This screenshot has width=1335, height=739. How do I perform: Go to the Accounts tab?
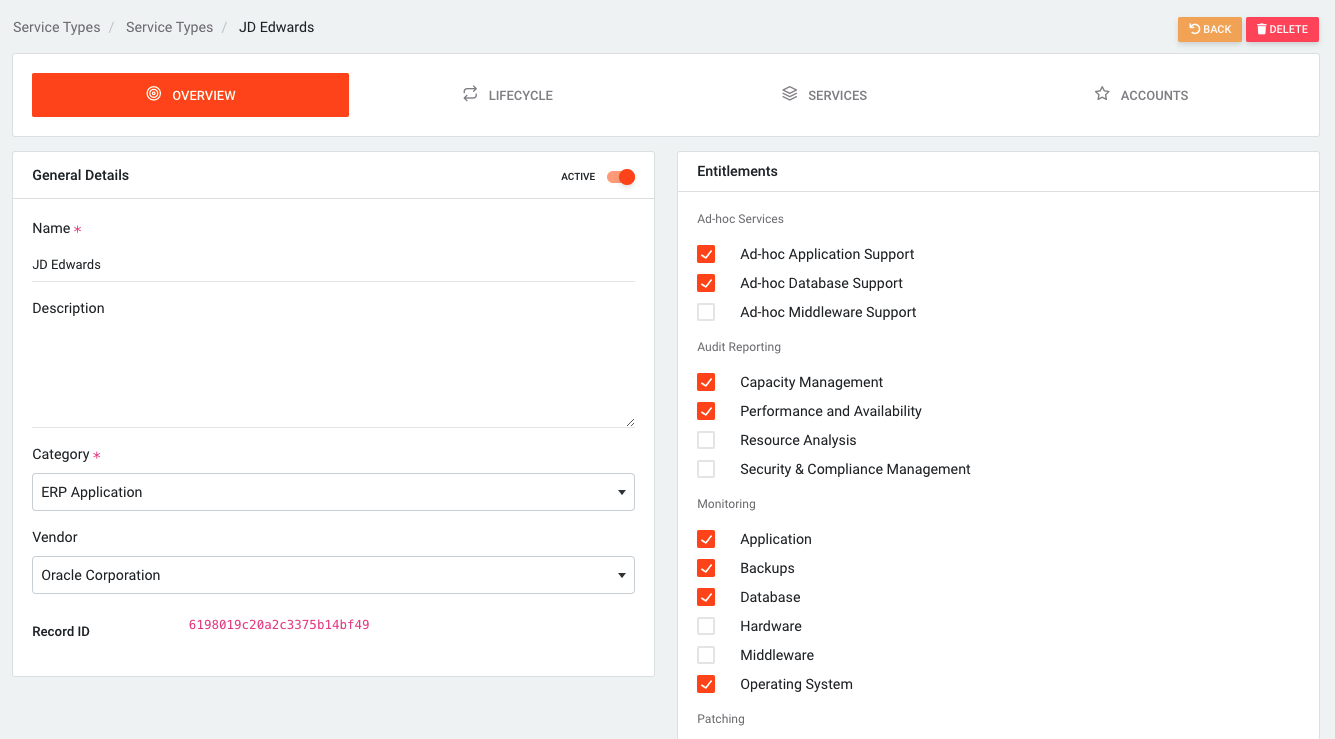[x=1141, y=95]
